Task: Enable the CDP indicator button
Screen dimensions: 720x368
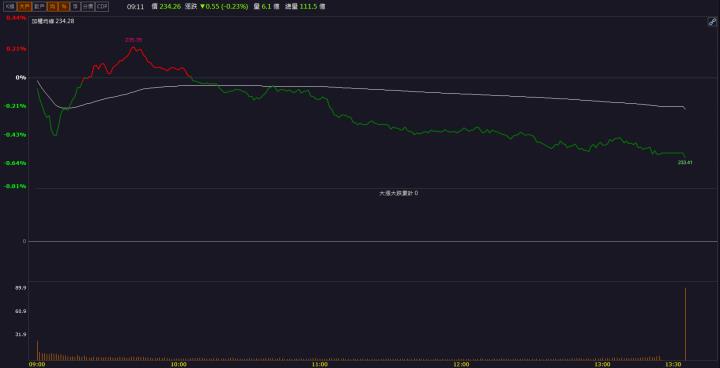Action: click(x=102, y=6)
